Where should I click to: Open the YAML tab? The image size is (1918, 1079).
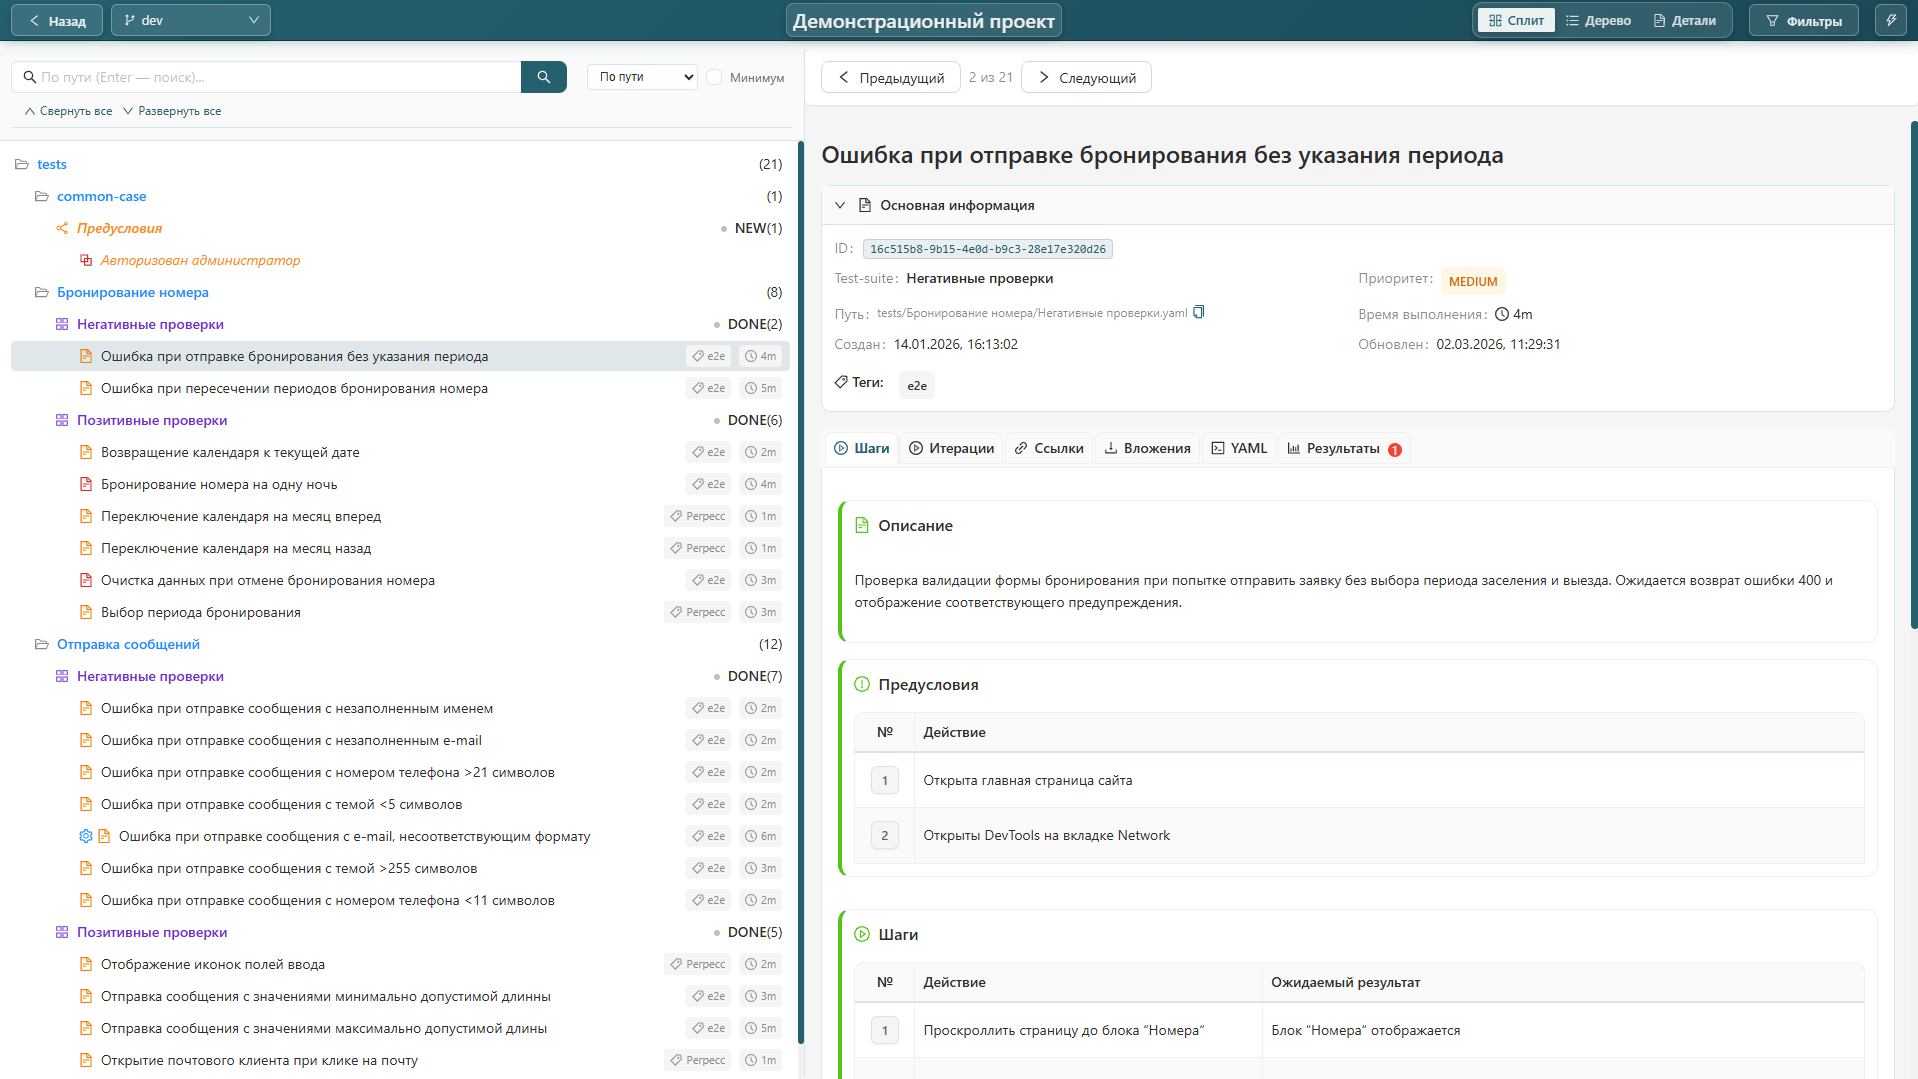click(1239, 448)
